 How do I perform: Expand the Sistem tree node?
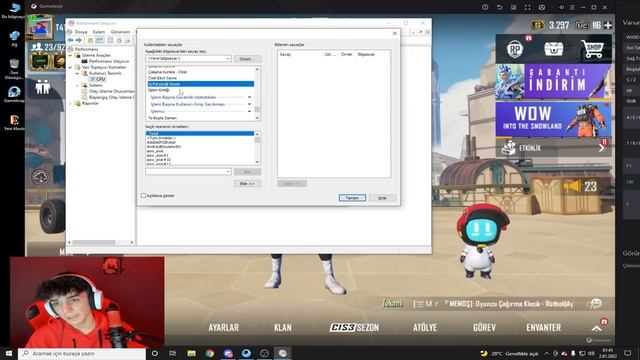pyautogui.click(x=77, y=85)
